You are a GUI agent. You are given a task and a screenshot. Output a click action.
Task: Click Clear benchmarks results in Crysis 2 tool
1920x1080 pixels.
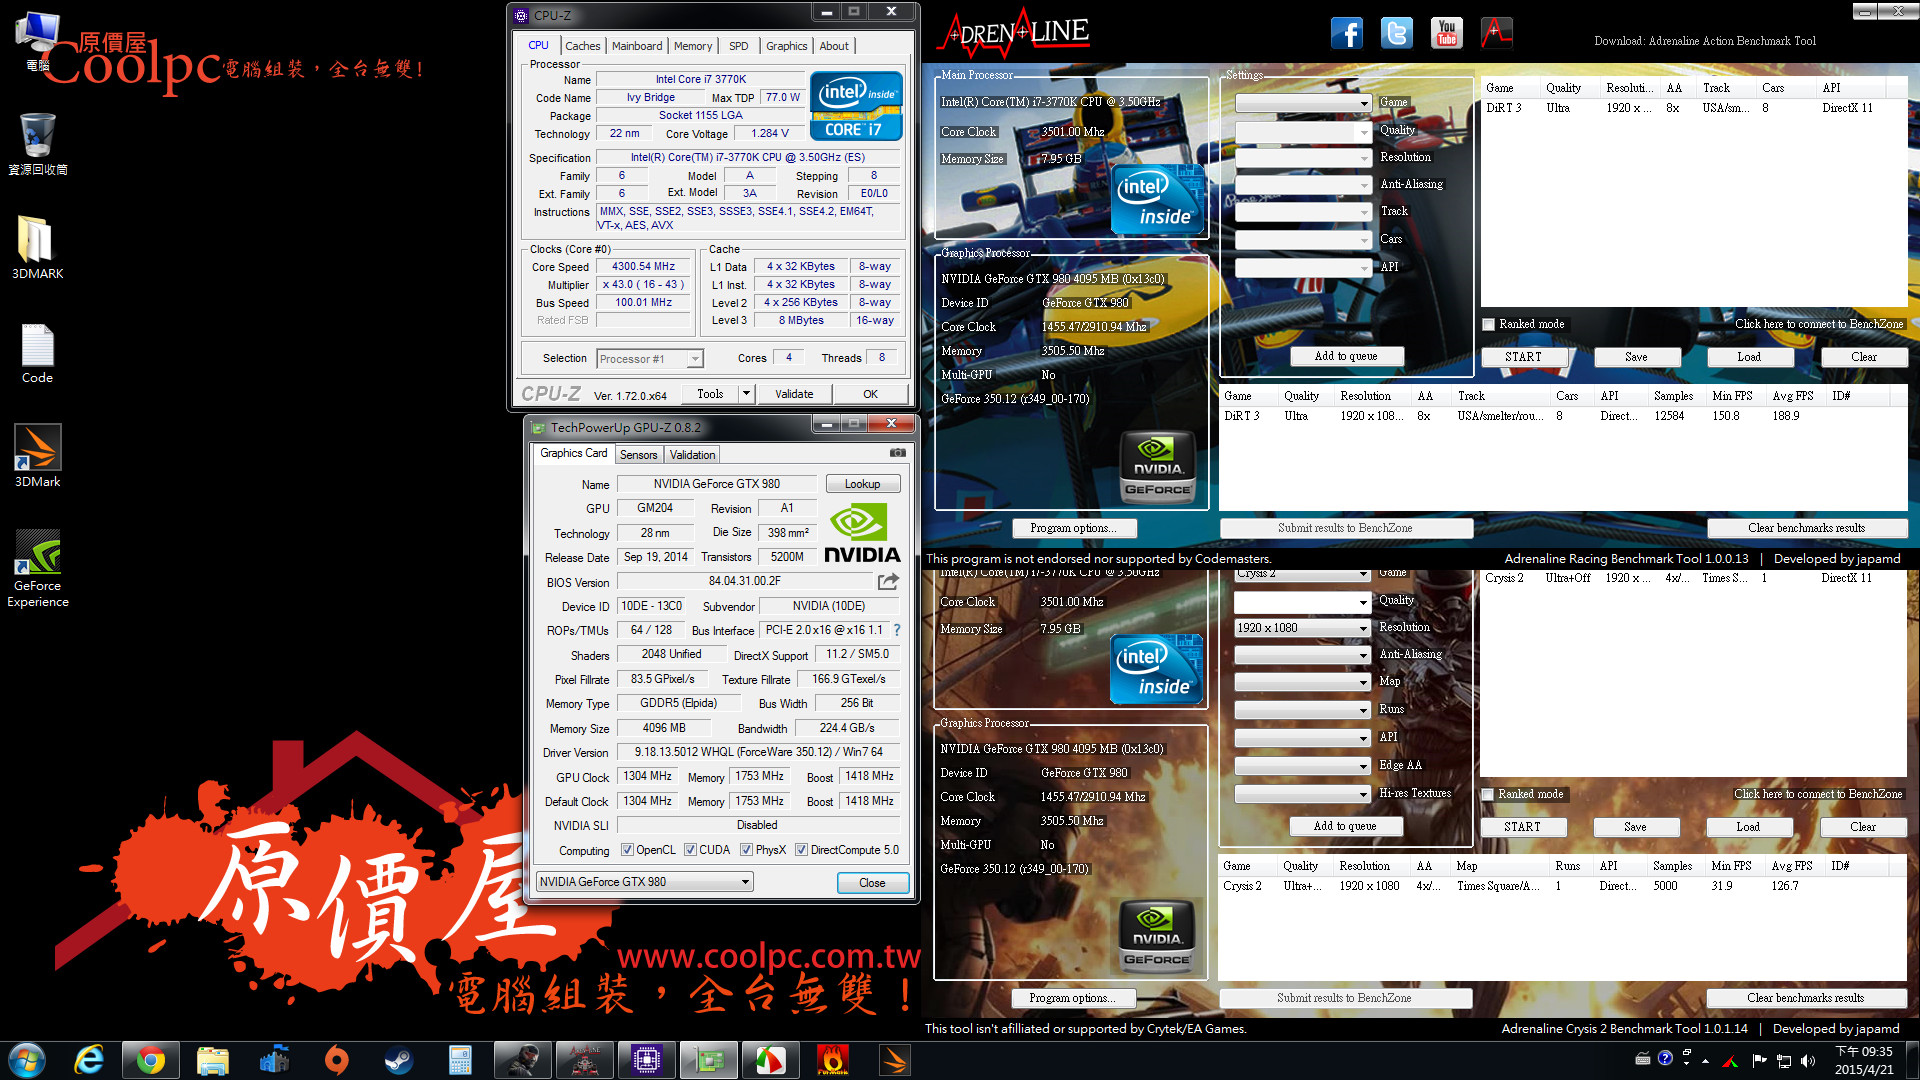click(1805, 998)
